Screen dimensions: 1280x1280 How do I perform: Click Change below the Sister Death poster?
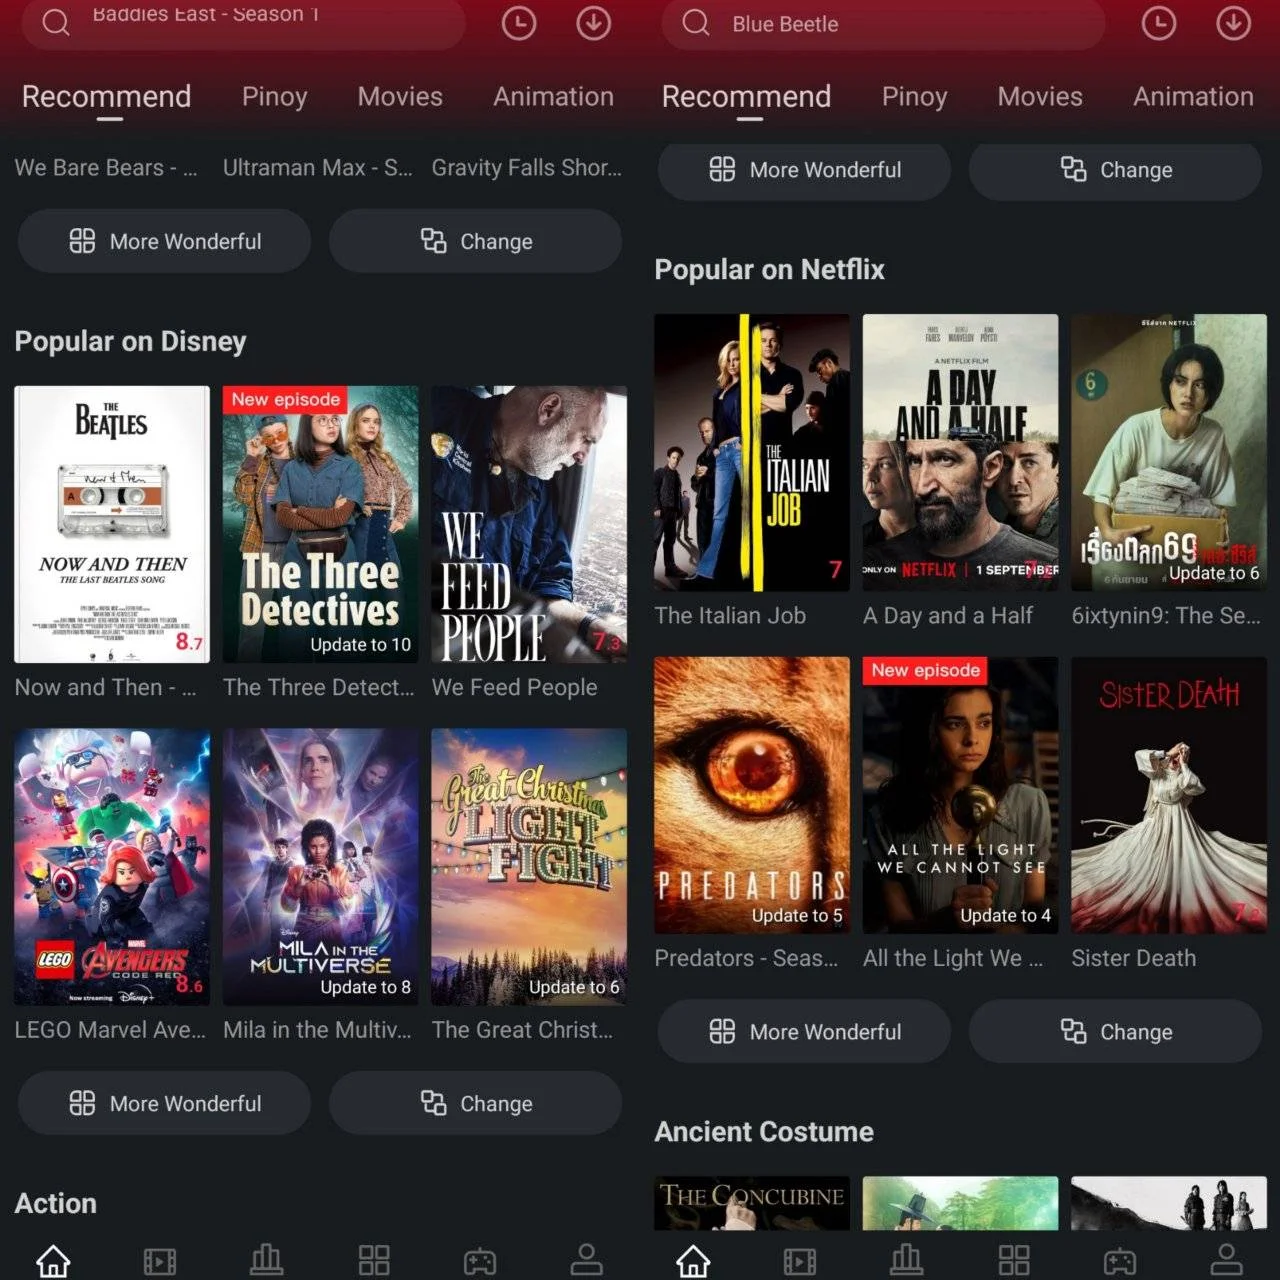coord(1116,1031)
